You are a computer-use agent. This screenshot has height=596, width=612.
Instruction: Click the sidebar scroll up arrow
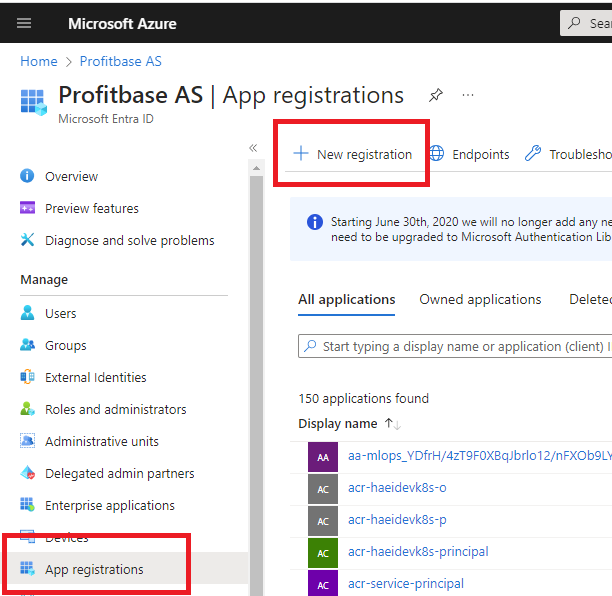click(x=256, y=168)
